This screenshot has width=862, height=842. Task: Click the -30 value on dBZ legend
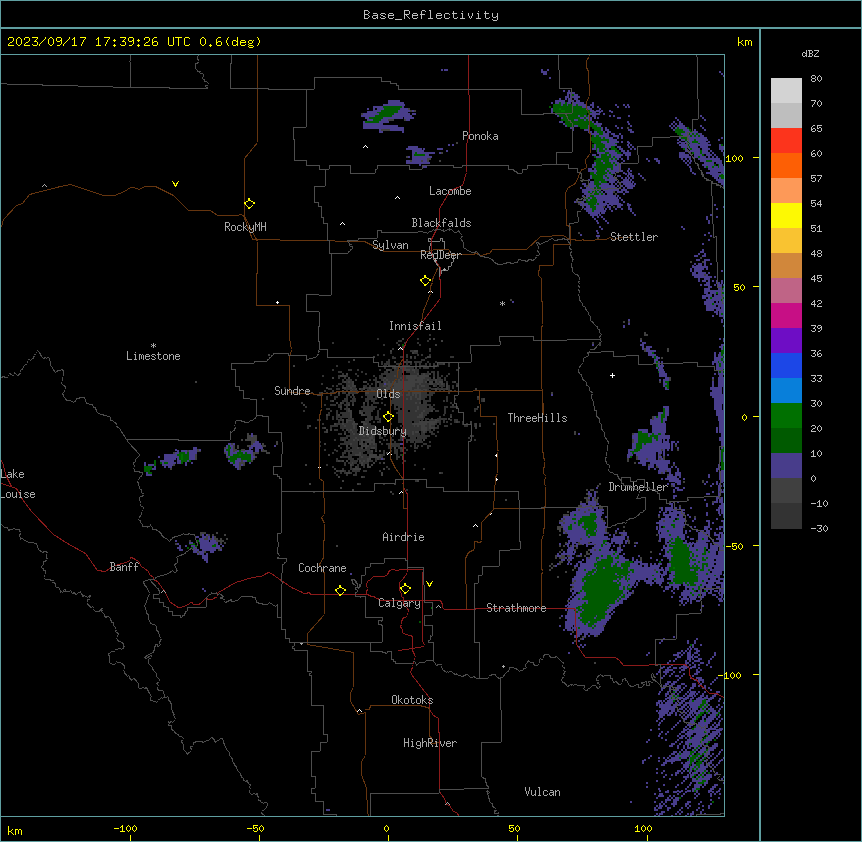pyautogui.click(x=819, y=528)
